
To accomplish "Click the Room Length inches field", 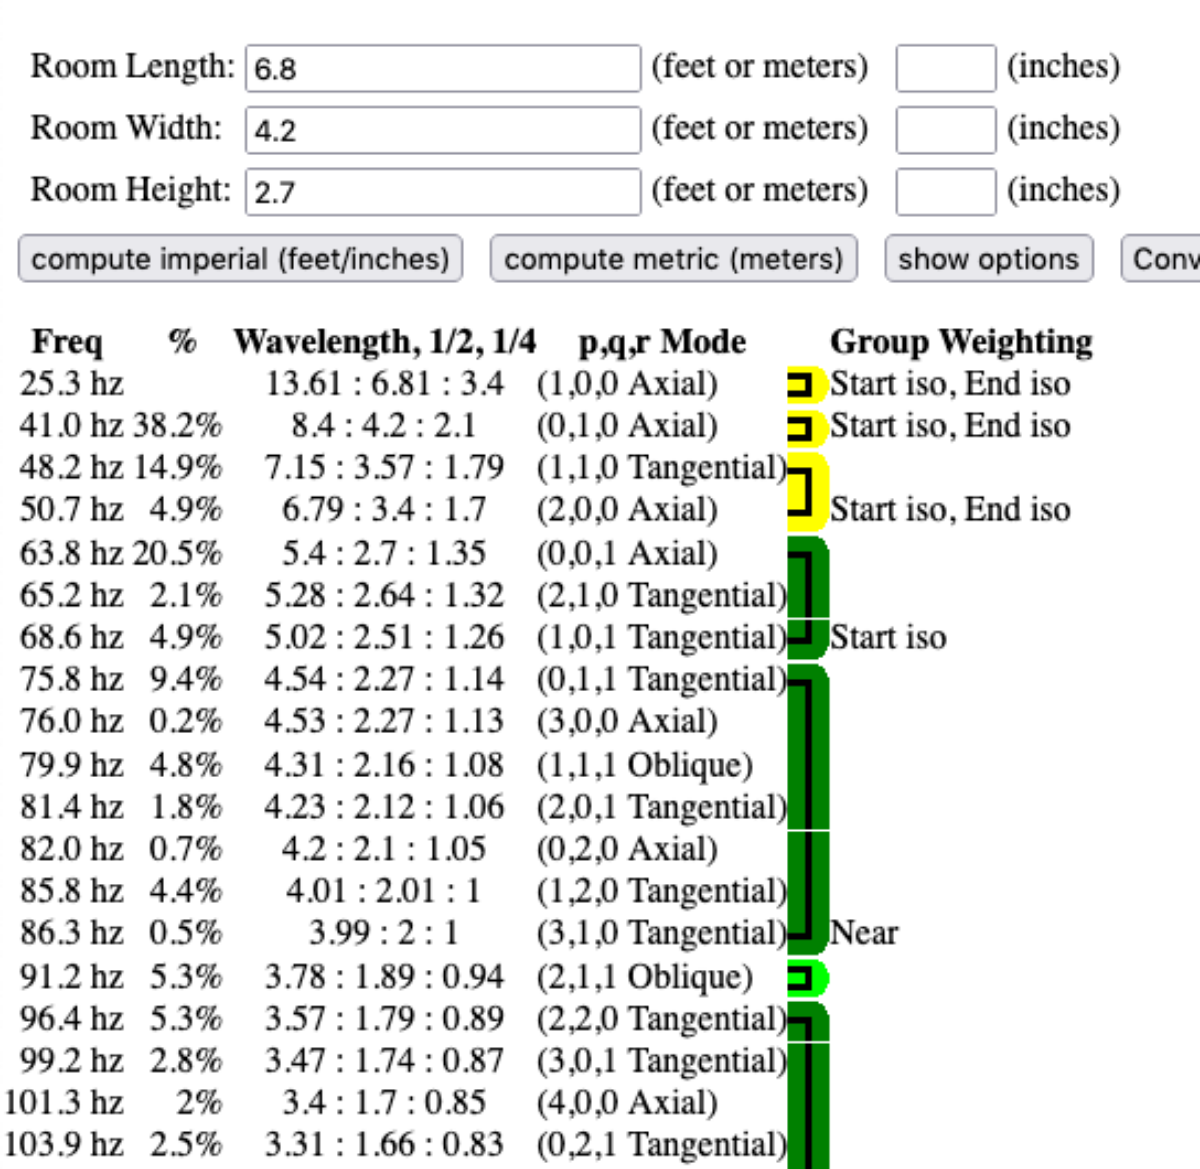I will point(945,68).
